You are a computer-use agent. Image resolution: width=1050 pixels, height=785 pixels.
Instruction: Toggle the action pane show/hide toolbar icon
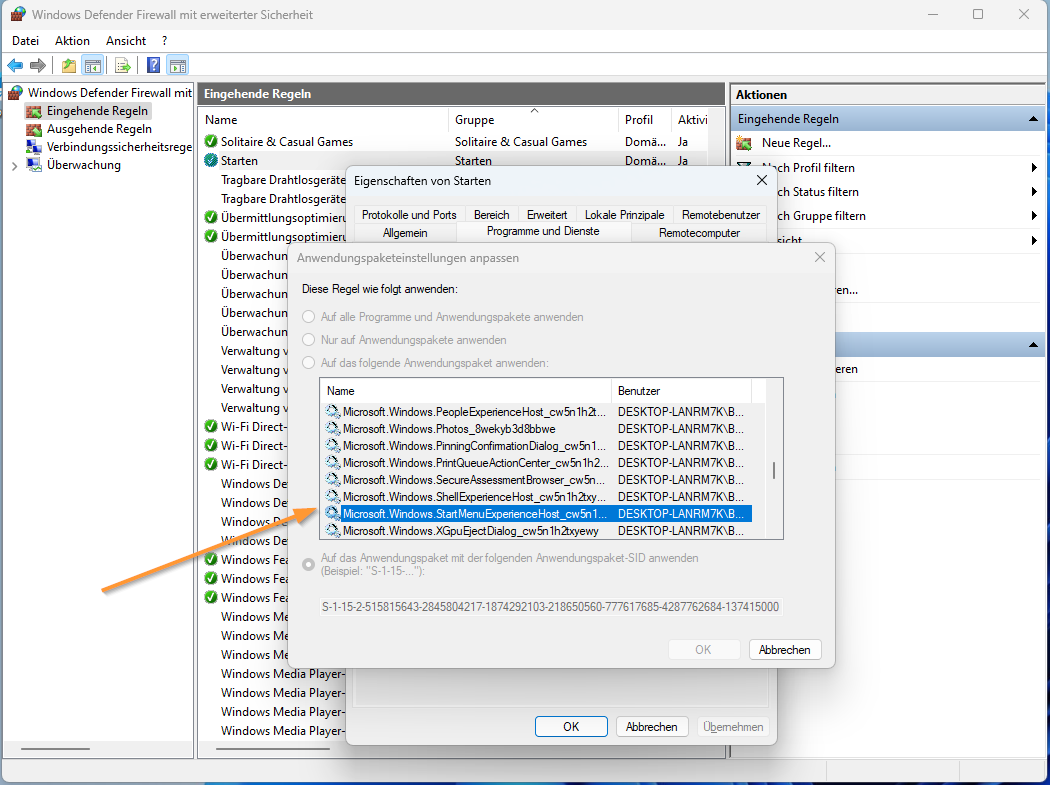(x=177, y=65)
